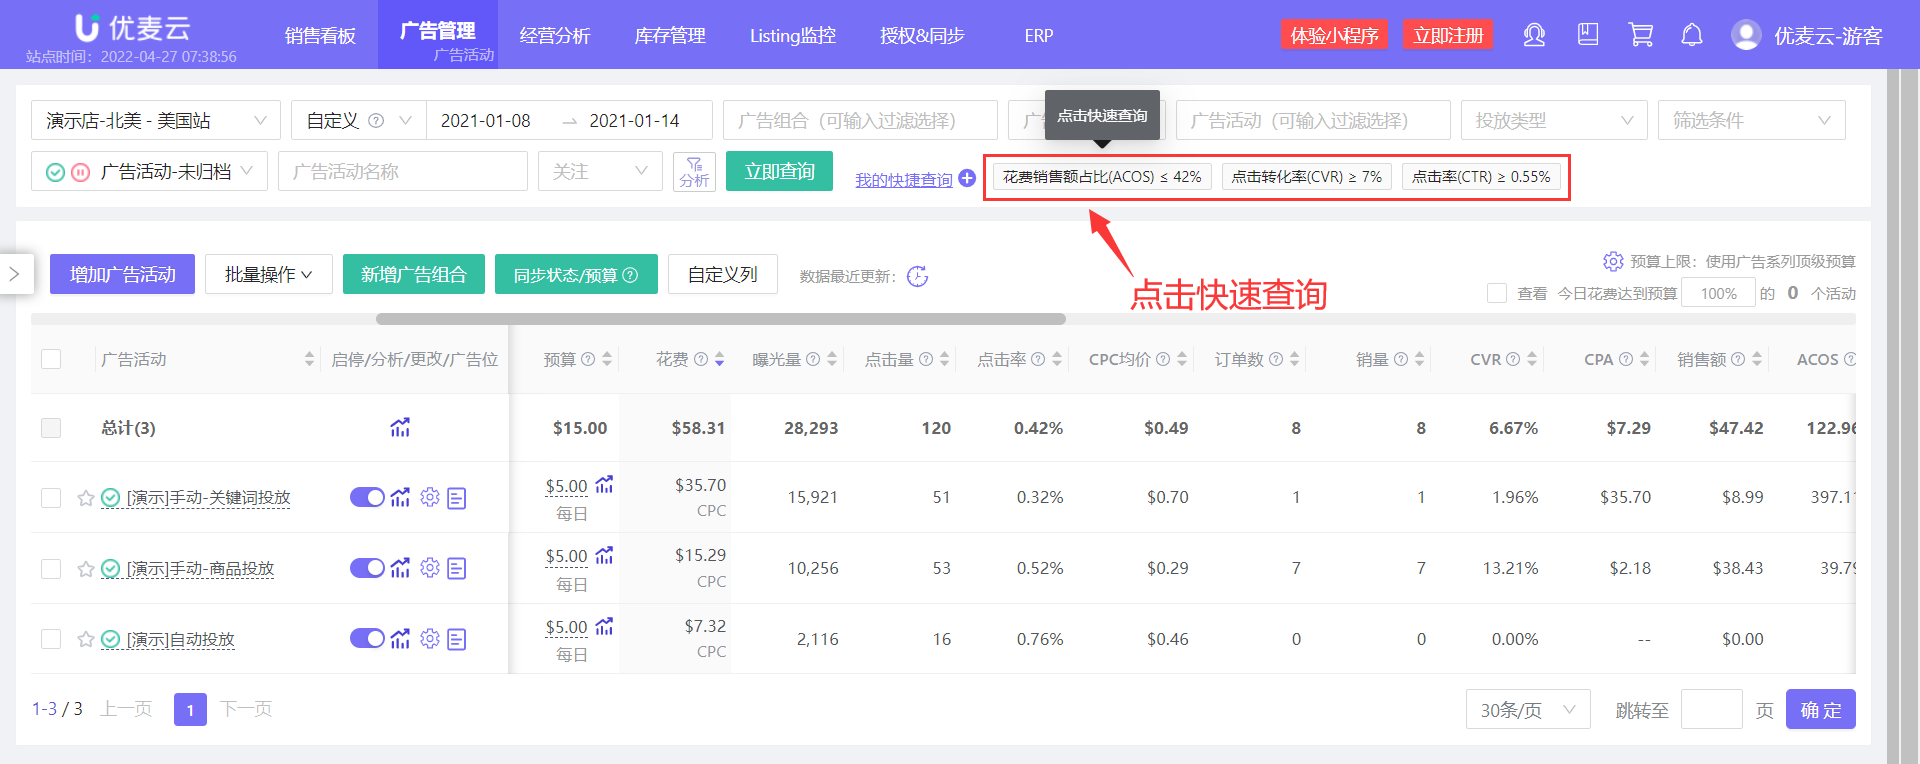The image size is (1920, 764).
Task: Sort by 花费 column arrows
Action: (719, 359)
